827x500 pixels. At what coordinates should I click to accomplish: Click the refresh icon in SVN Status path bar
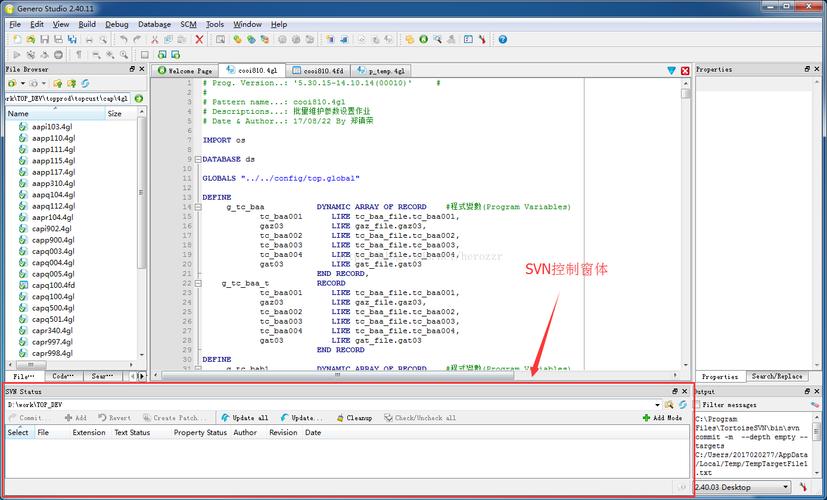coord(683,405)
